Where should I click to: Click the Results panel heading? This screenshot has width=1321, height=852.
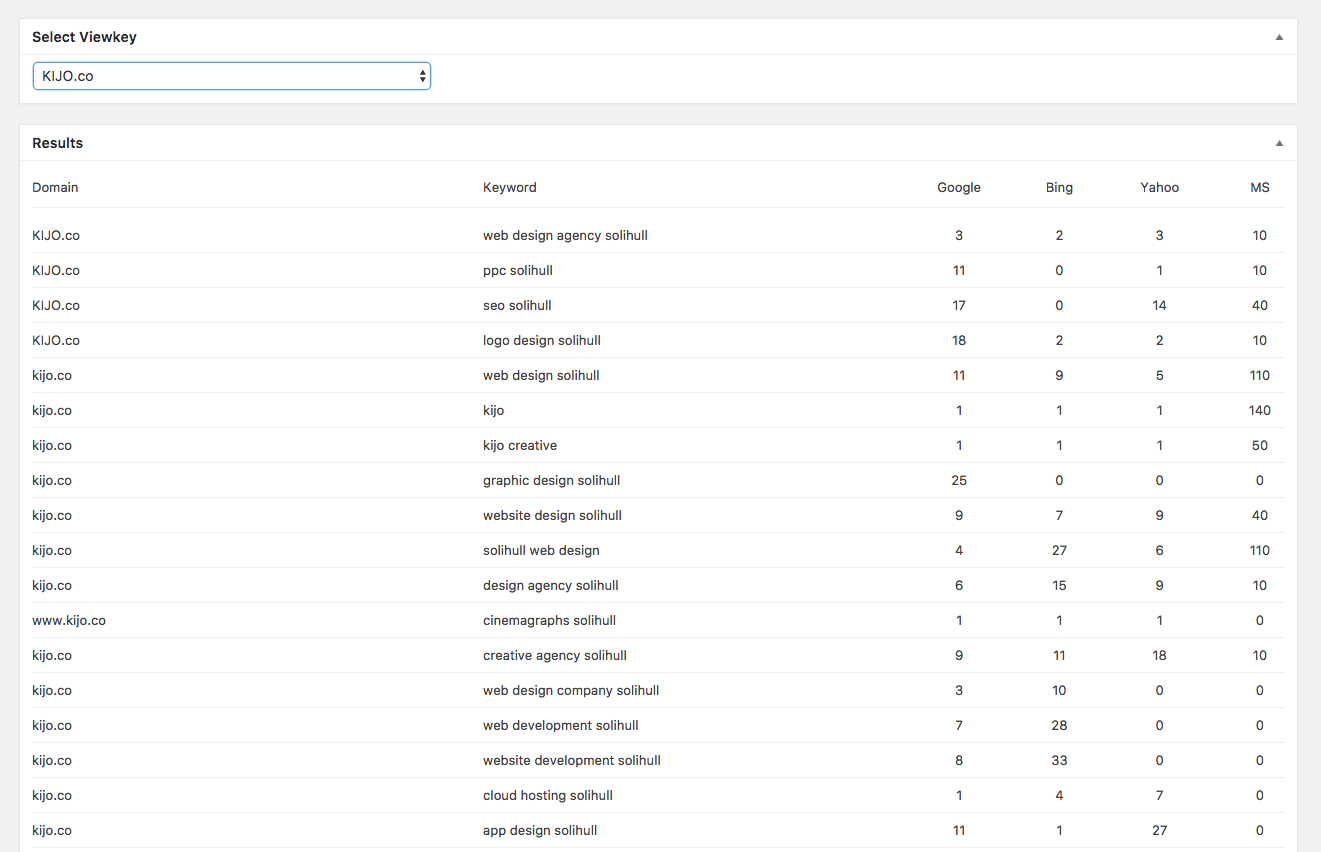[x=57, y=143]
